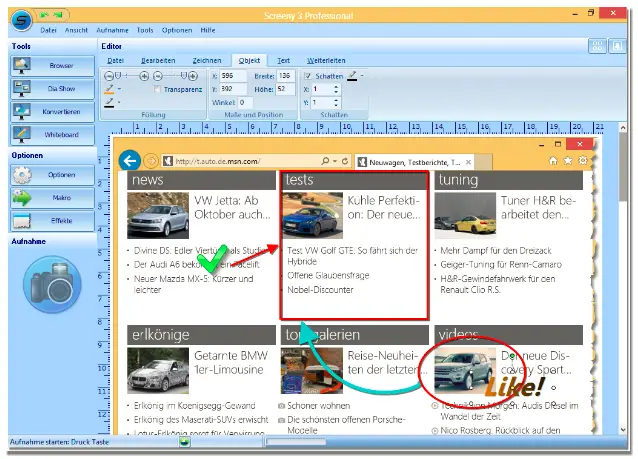Screen dimensions: 638x459
Task: Open dropdown beside black line color in Füllung
Action: 119,102
